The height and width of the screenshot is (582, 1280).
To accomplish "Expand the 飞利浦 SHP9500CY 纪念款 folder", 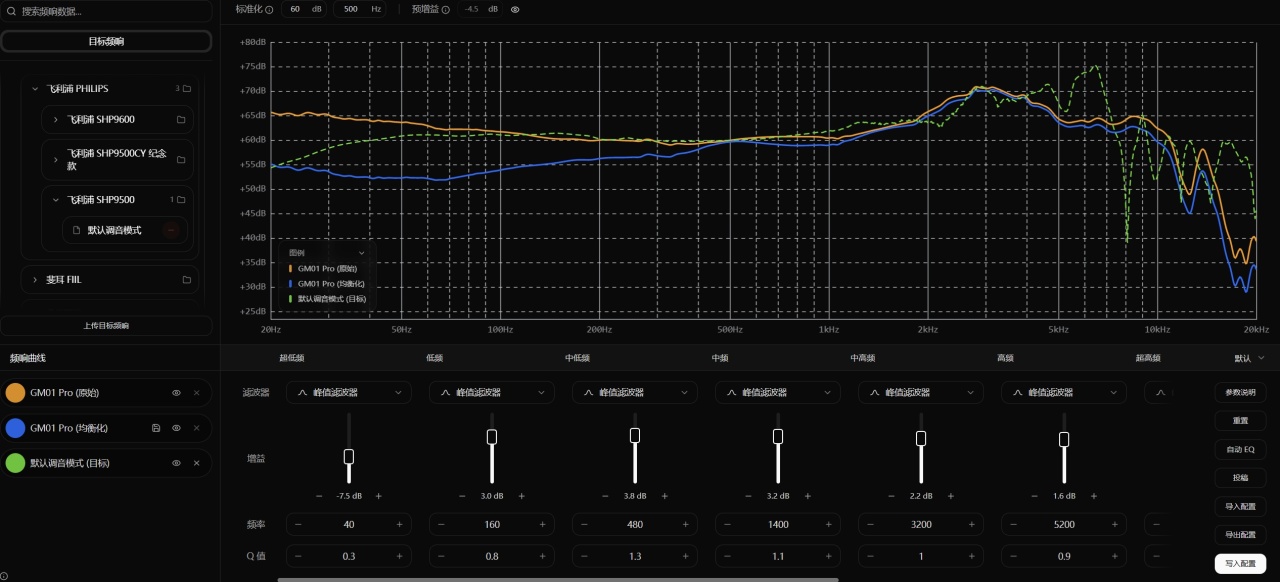I will point(56,160).
